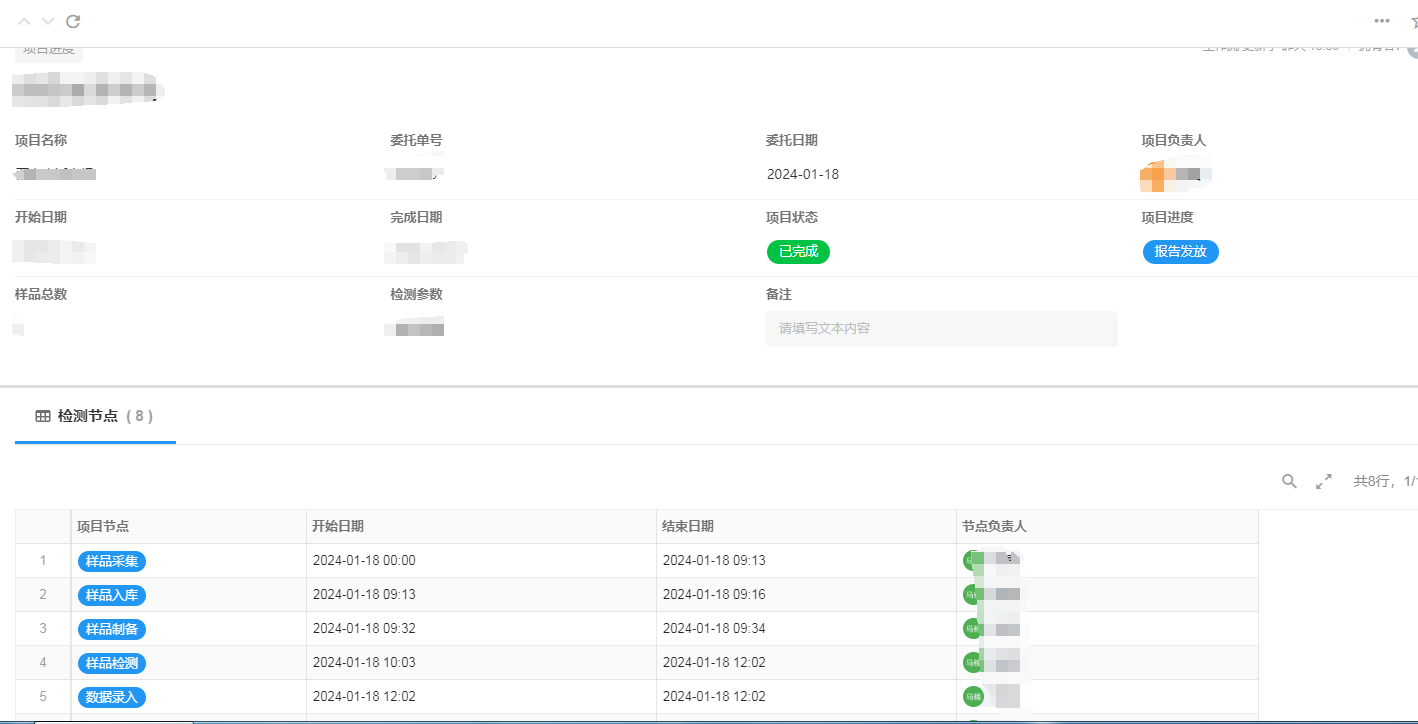Viewport: 1418px width, 724px height.
Task: Click the 项目节点 column header
Action: pos(103,526)
